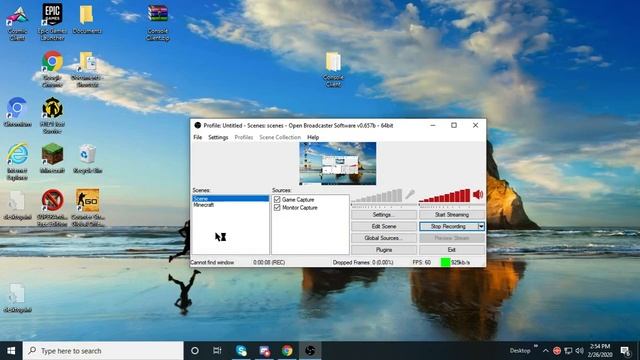This screenshot has width=640, height=360.
Task: Select the red prohibited-sign desktop shortcut
Action: pyautogui.click(x=52, y=207)
